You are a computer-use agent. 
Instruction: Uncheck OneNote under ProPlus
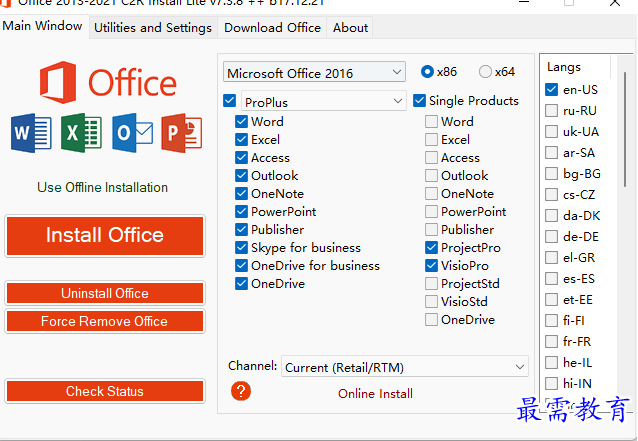click(x=241, y=193)
